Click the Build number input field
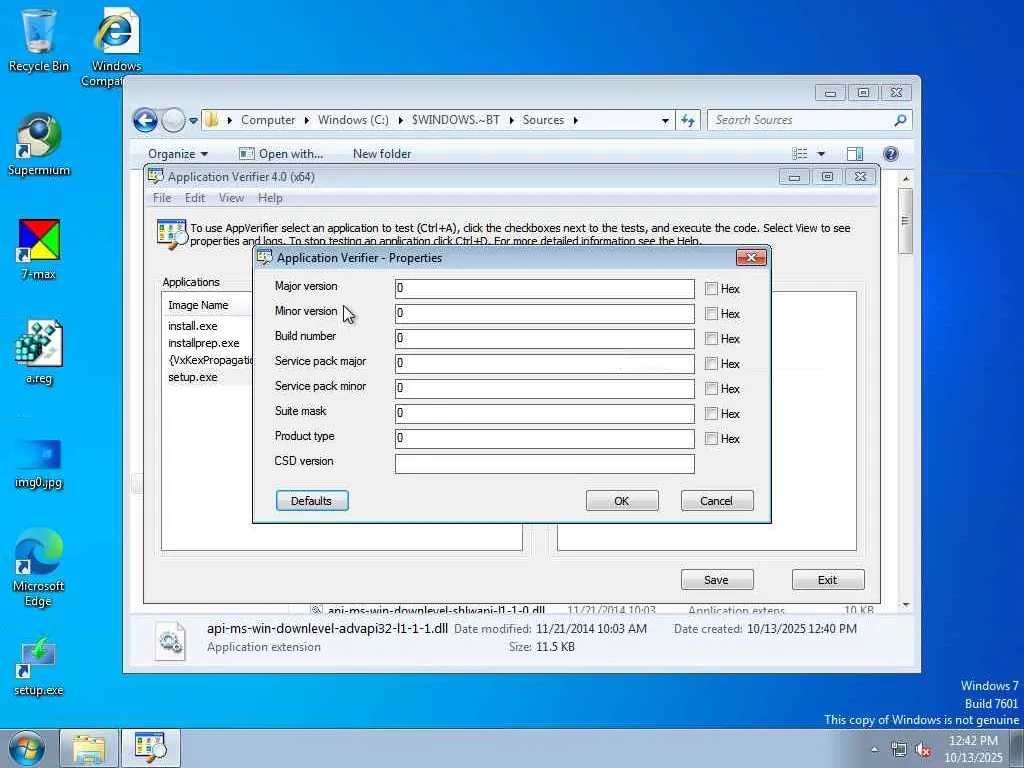Screen dimensions: 1024x768 click(545, 338)
